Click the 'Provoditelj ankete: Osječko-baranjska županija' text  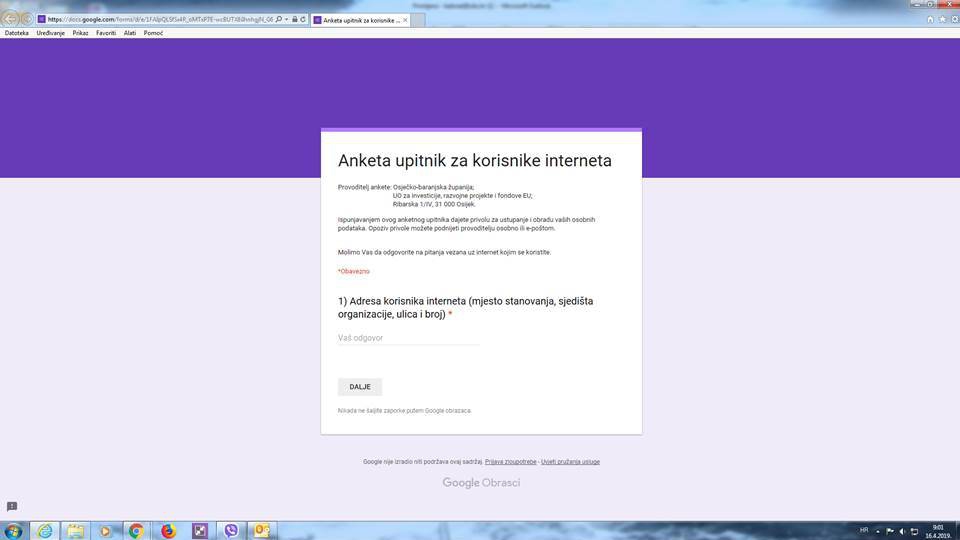coord(406,187)
